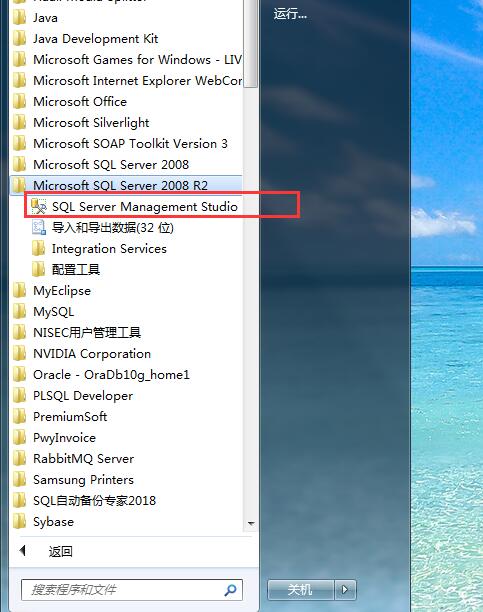The height and width of the screenshot is (612, 483).
Task: Collapse Microsoft SQL Server 2008 R2 folder
Action: tap(126, 185)
